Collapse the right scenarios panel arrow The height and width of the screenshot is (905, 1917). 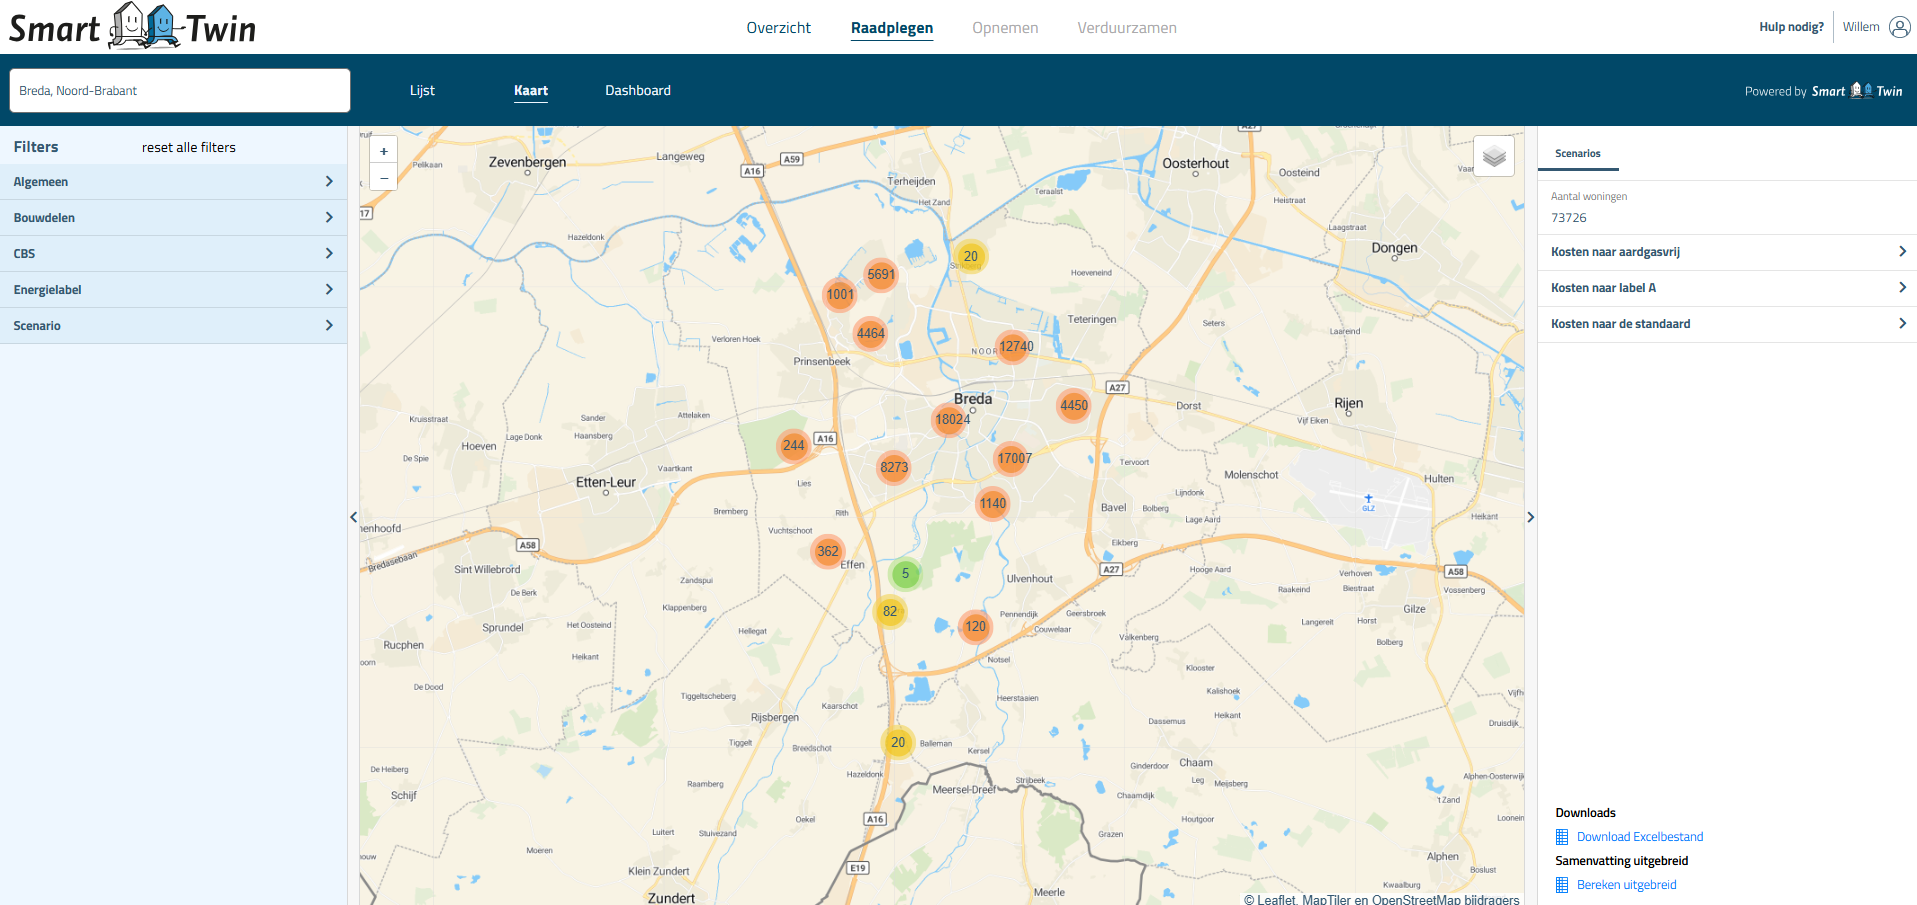point(1530,517)
